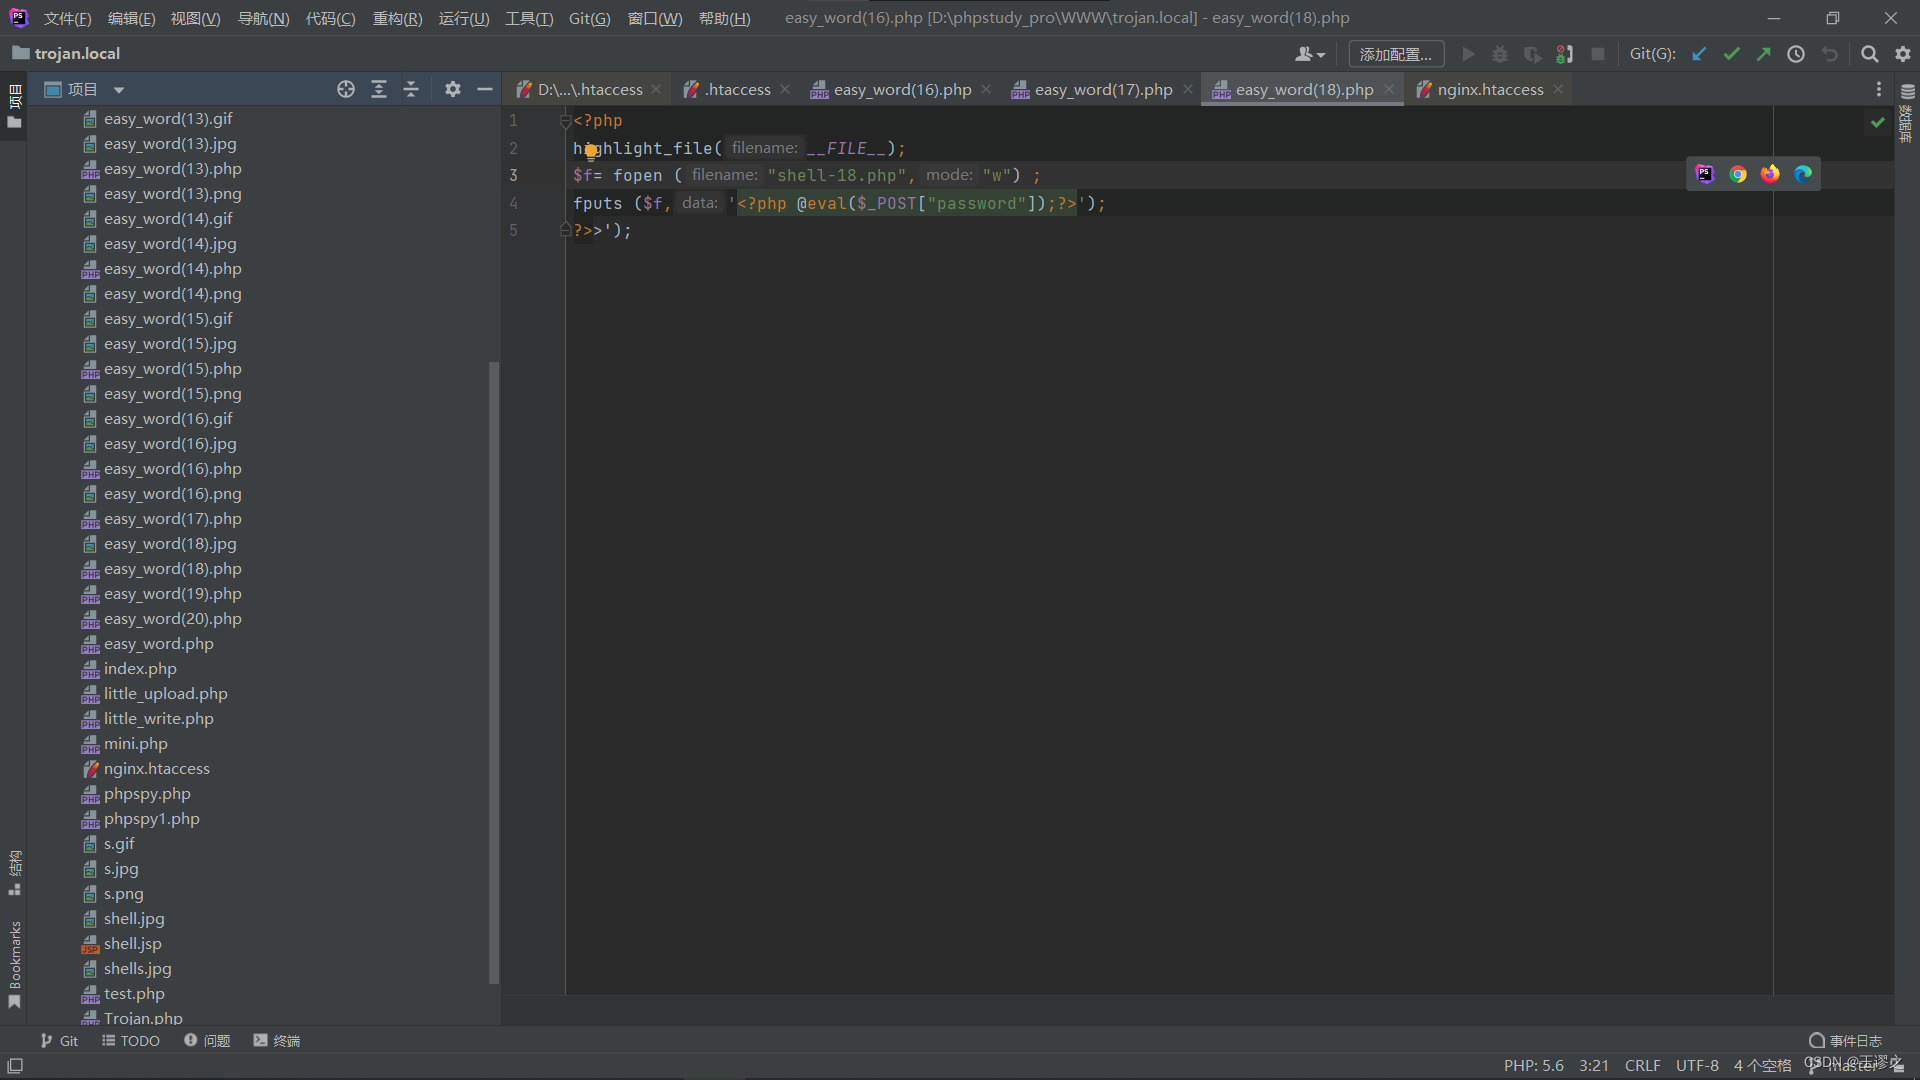Click the inspections green checkmark
This screenshot has height=1080, width=1920.
point(1877,122)
